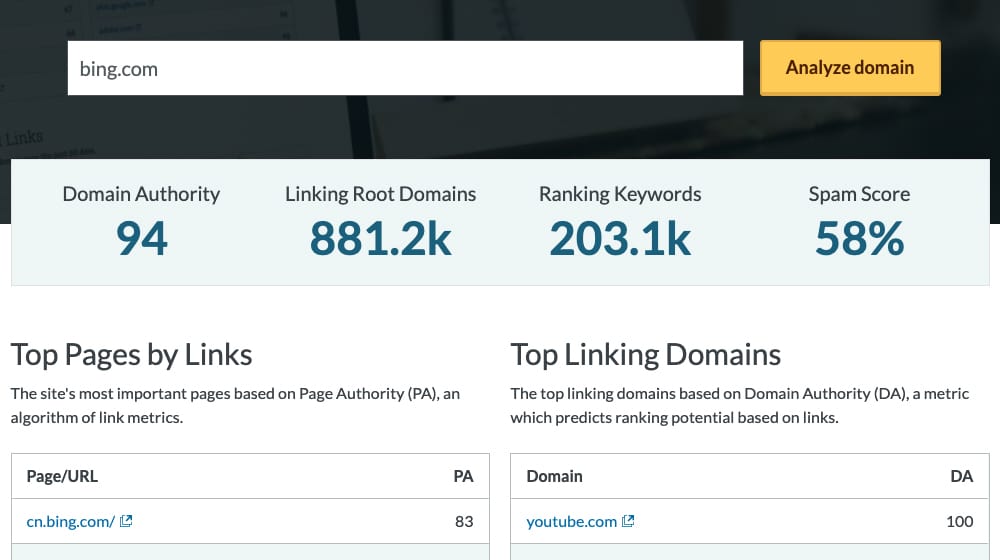Focus the domain input containing bing.com
Image resolution: width=1000 pixels, height=560 pixels.
tap(405, 68)
